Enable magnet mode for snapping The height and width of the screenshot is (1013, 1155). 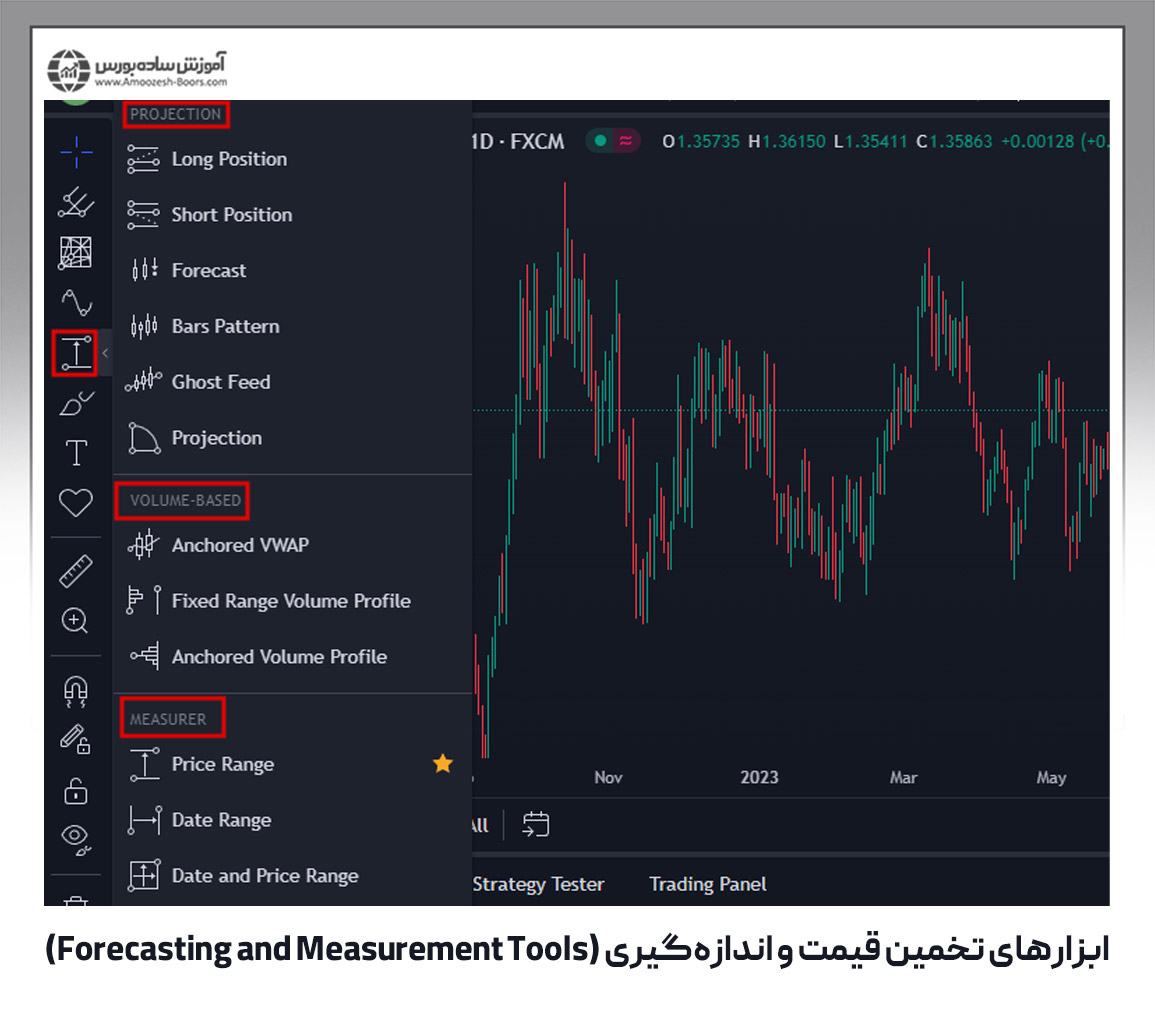click(76, 690)
